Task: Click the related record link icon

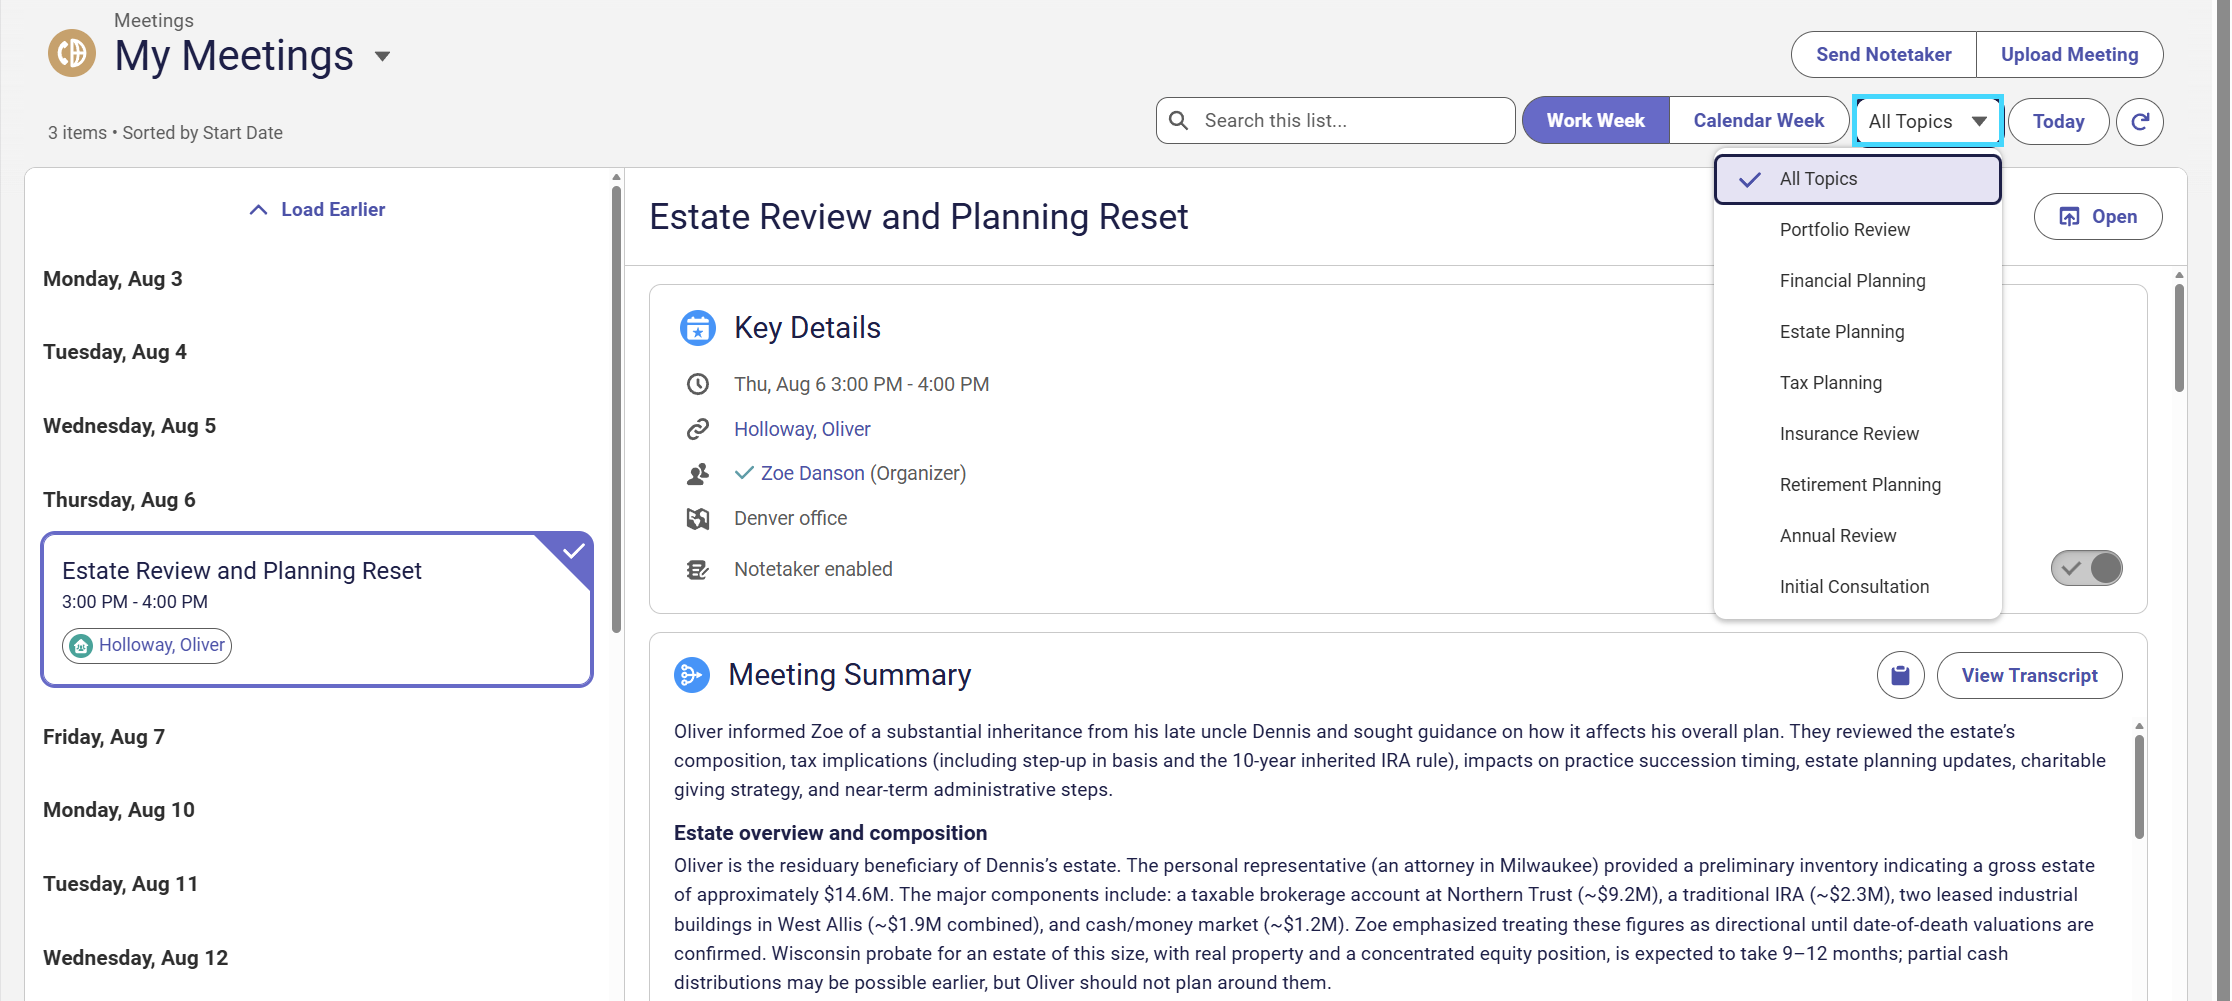Action: point(698,429)
